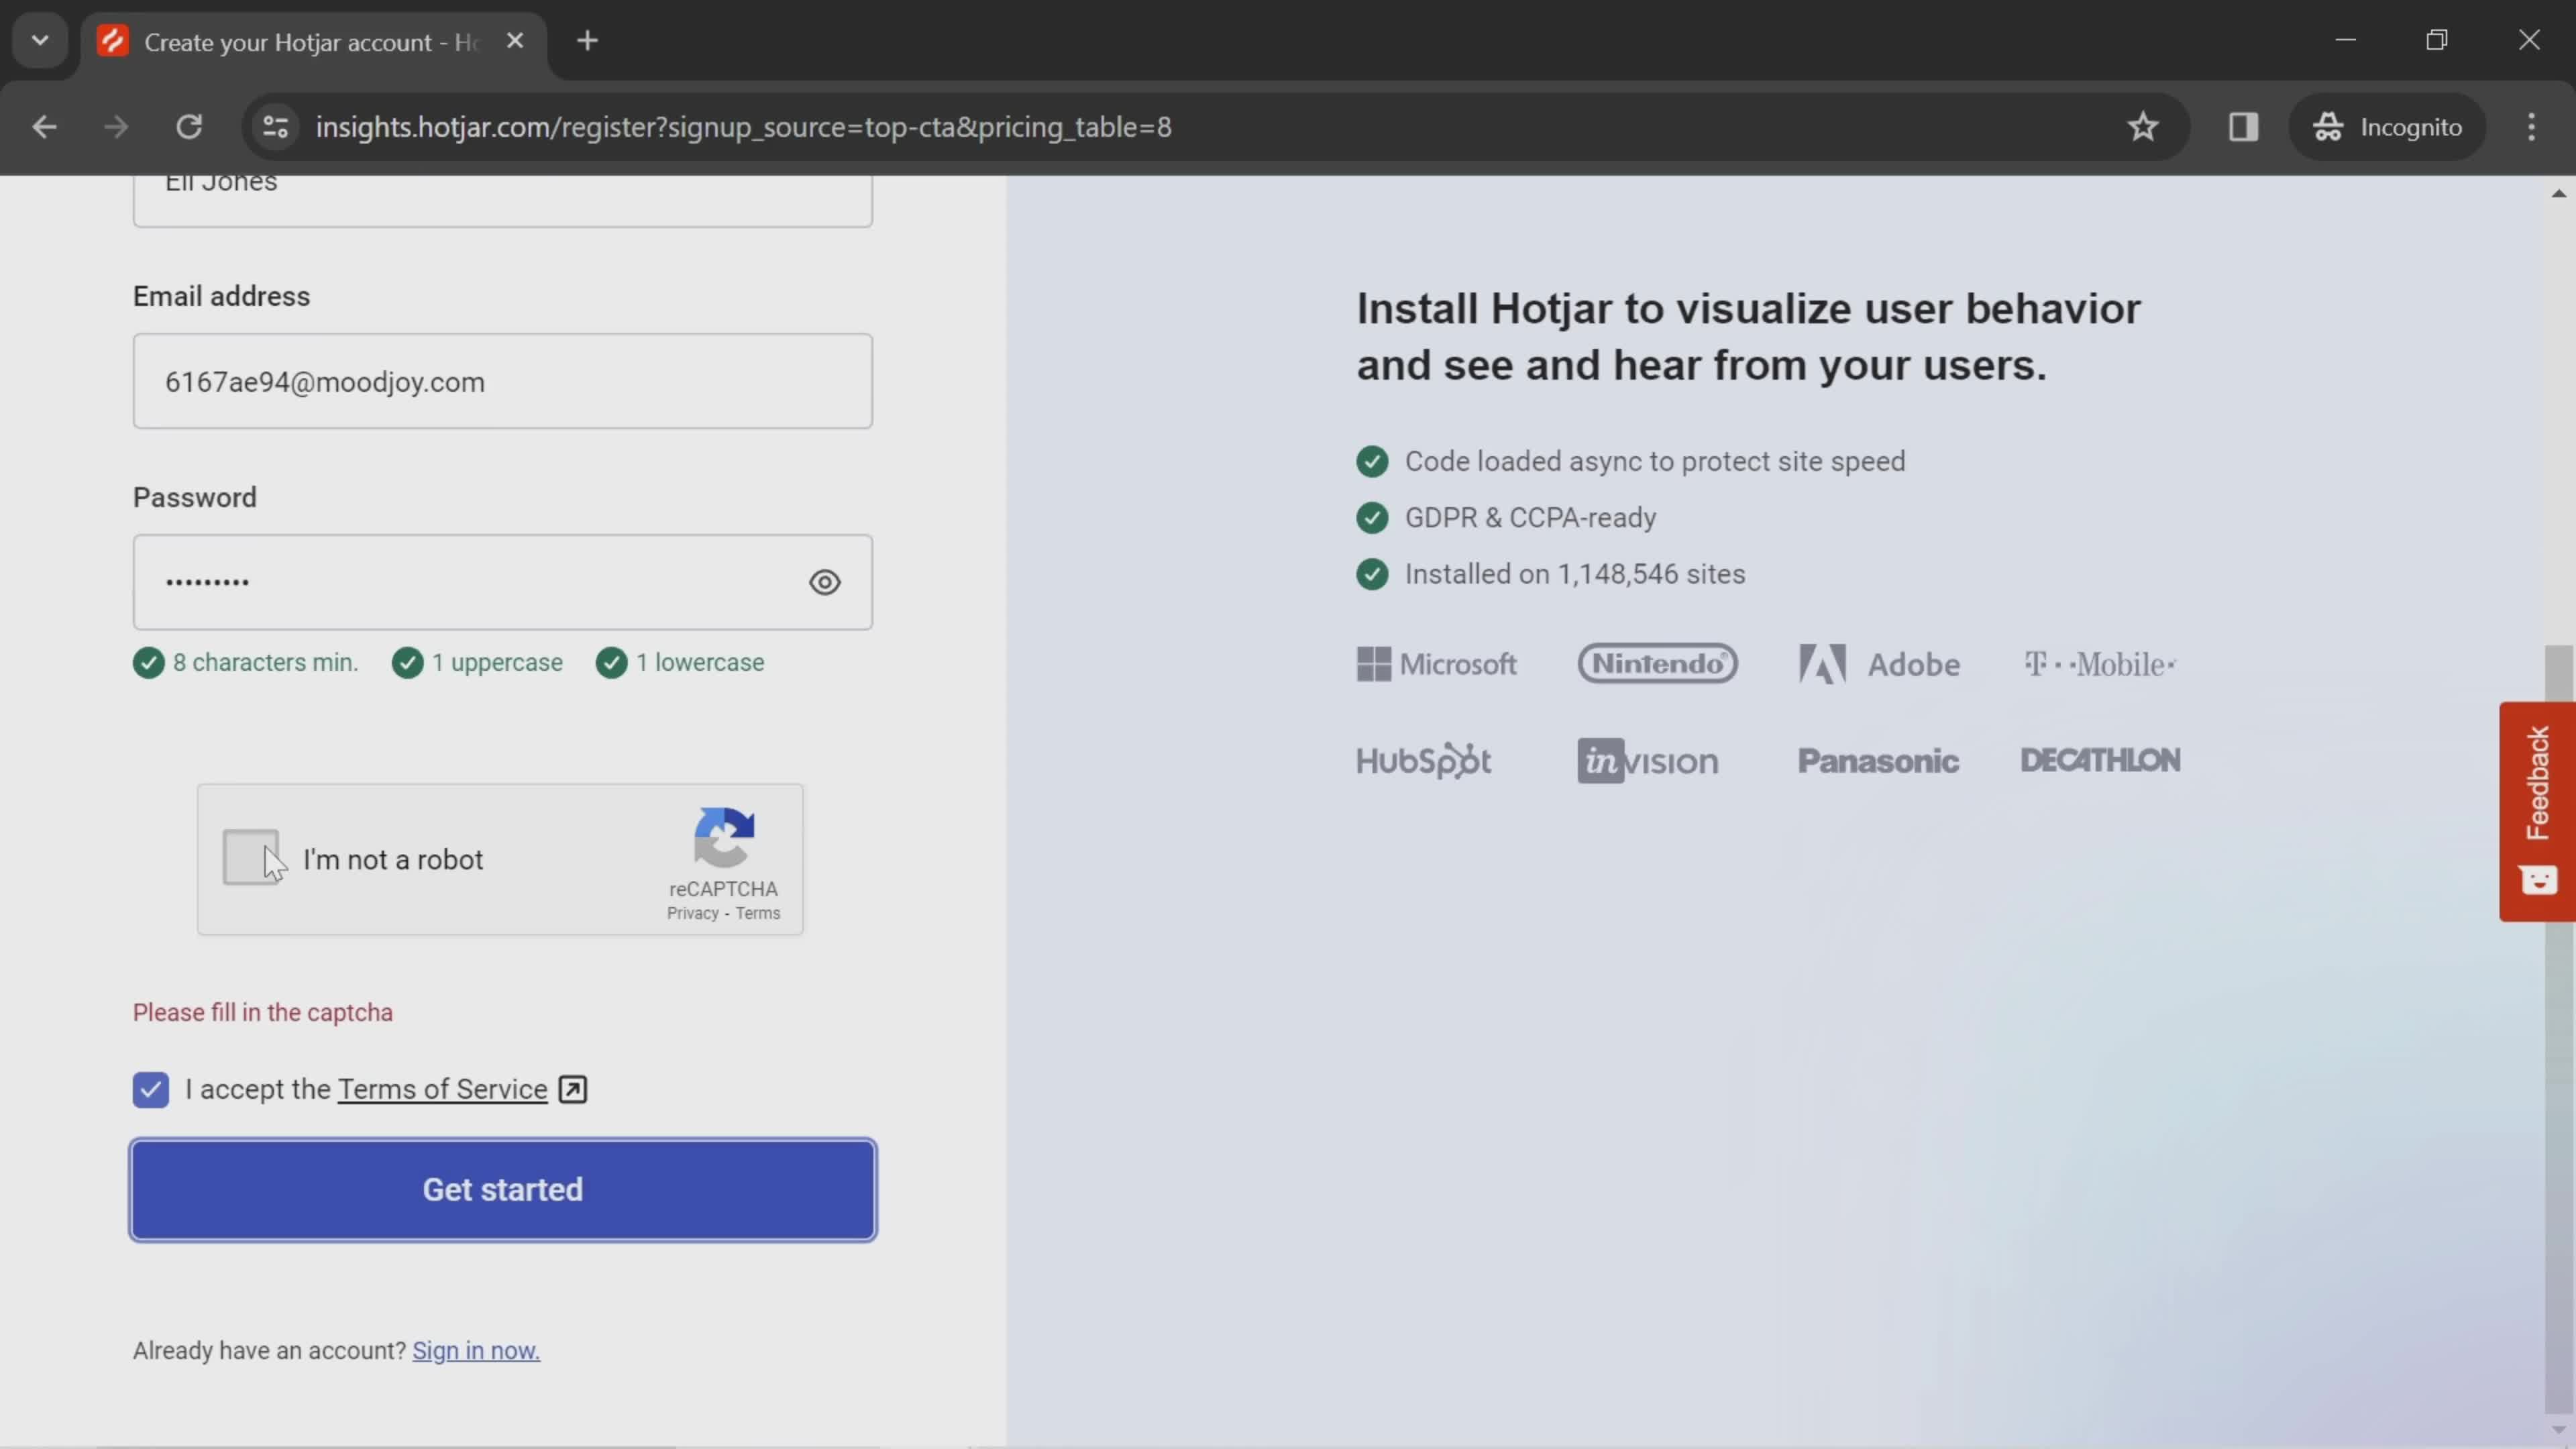
Task: Click the 'Please fill in the captcha' message
Action: click(263, 1012)
